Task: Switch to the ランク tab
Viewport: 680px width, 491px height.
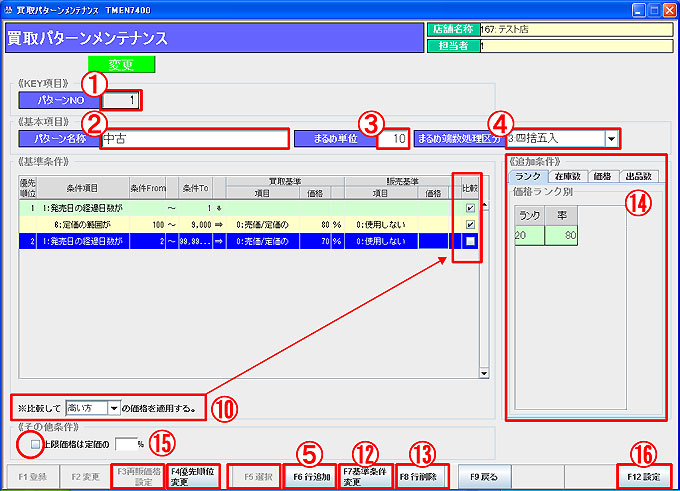Action: pos(528,176)
